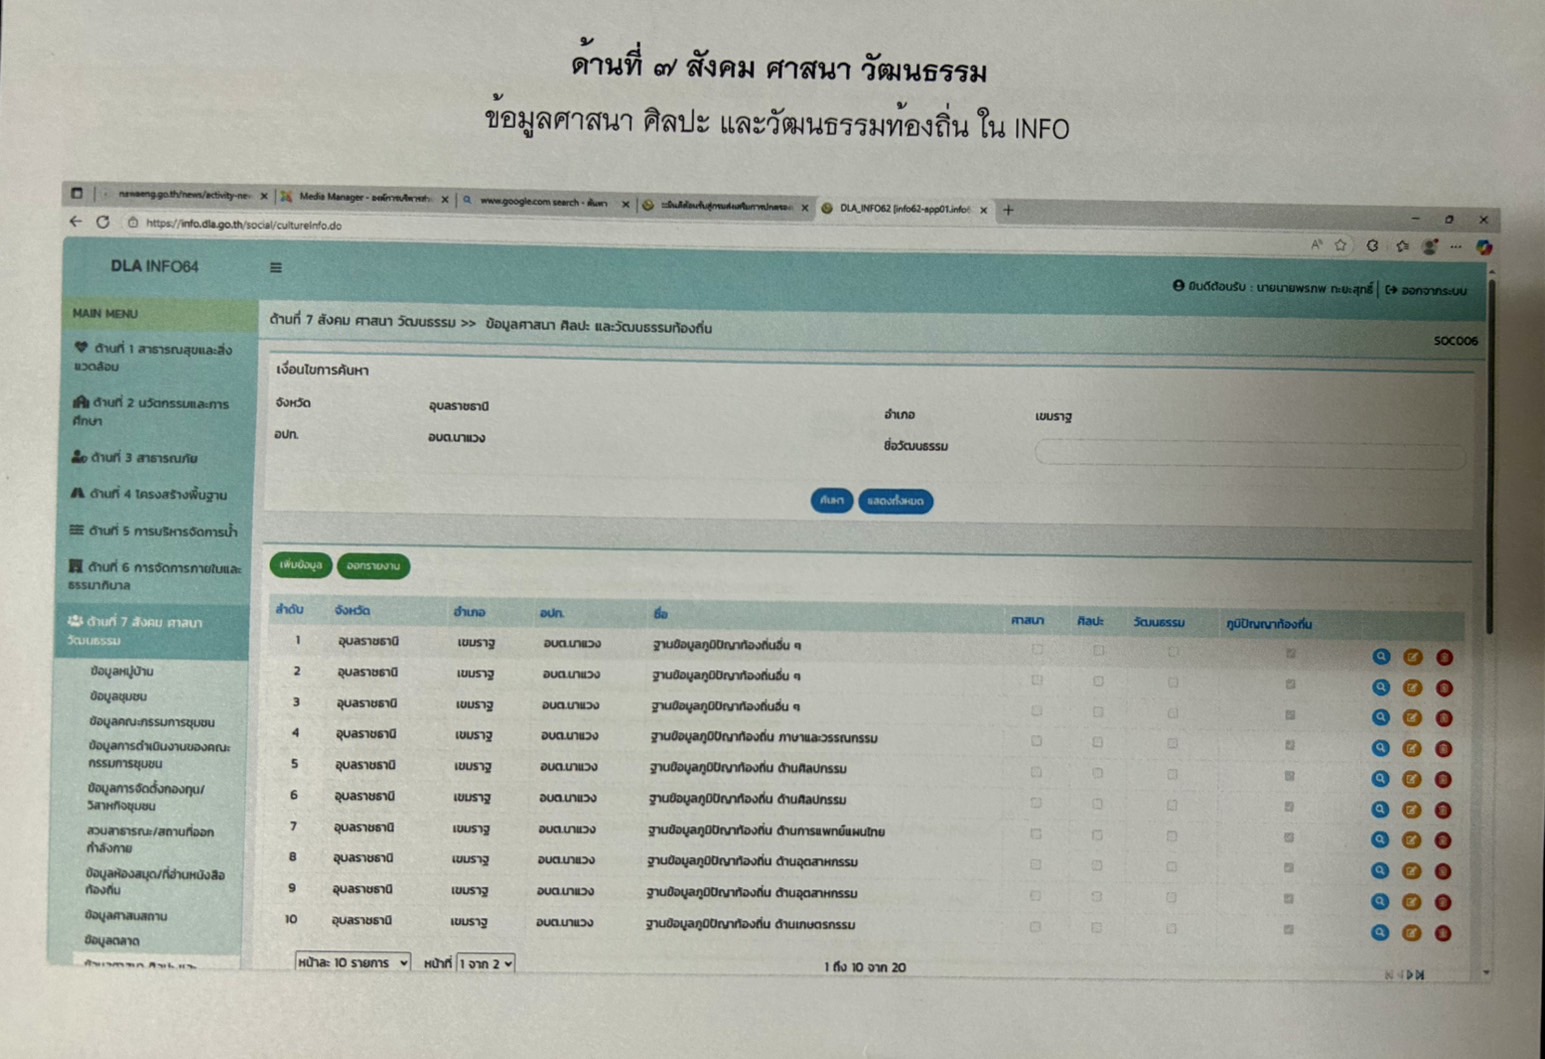Open the page number dropdown showing 1 จาก 2
Viewport: 1545px width, 1059px height.
(x=486, y=963)
